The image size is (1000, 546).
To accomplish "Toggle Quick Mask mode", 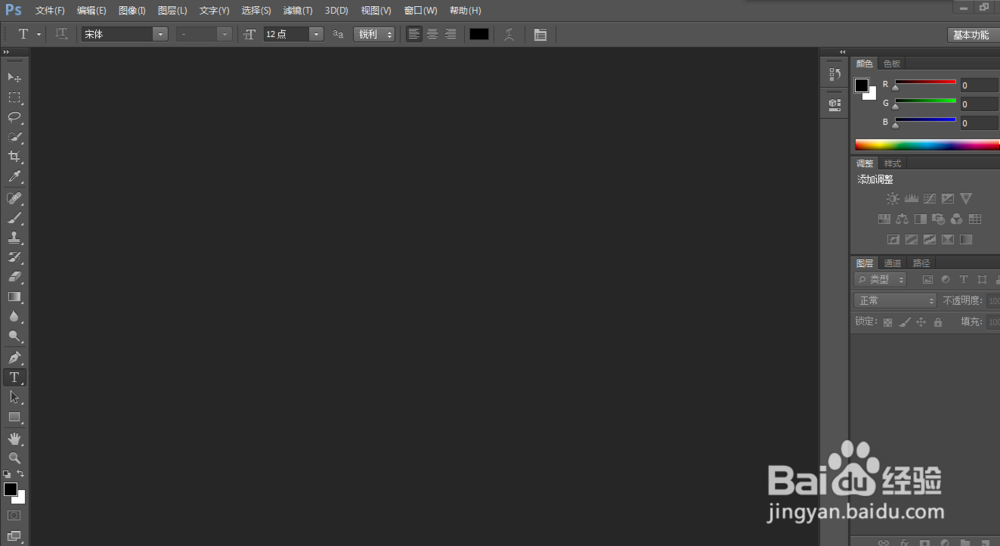I will pos(14,515).
